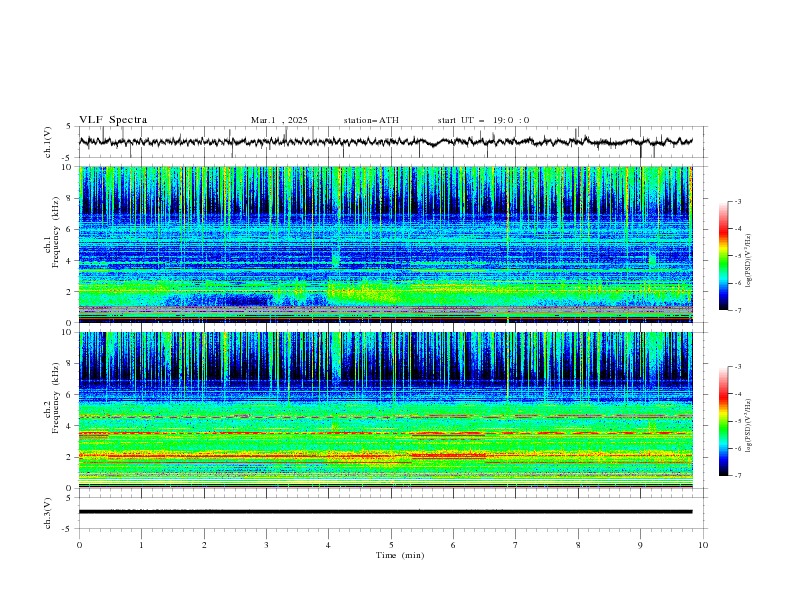Click the '9' tick on Time axis

(640, 545)
